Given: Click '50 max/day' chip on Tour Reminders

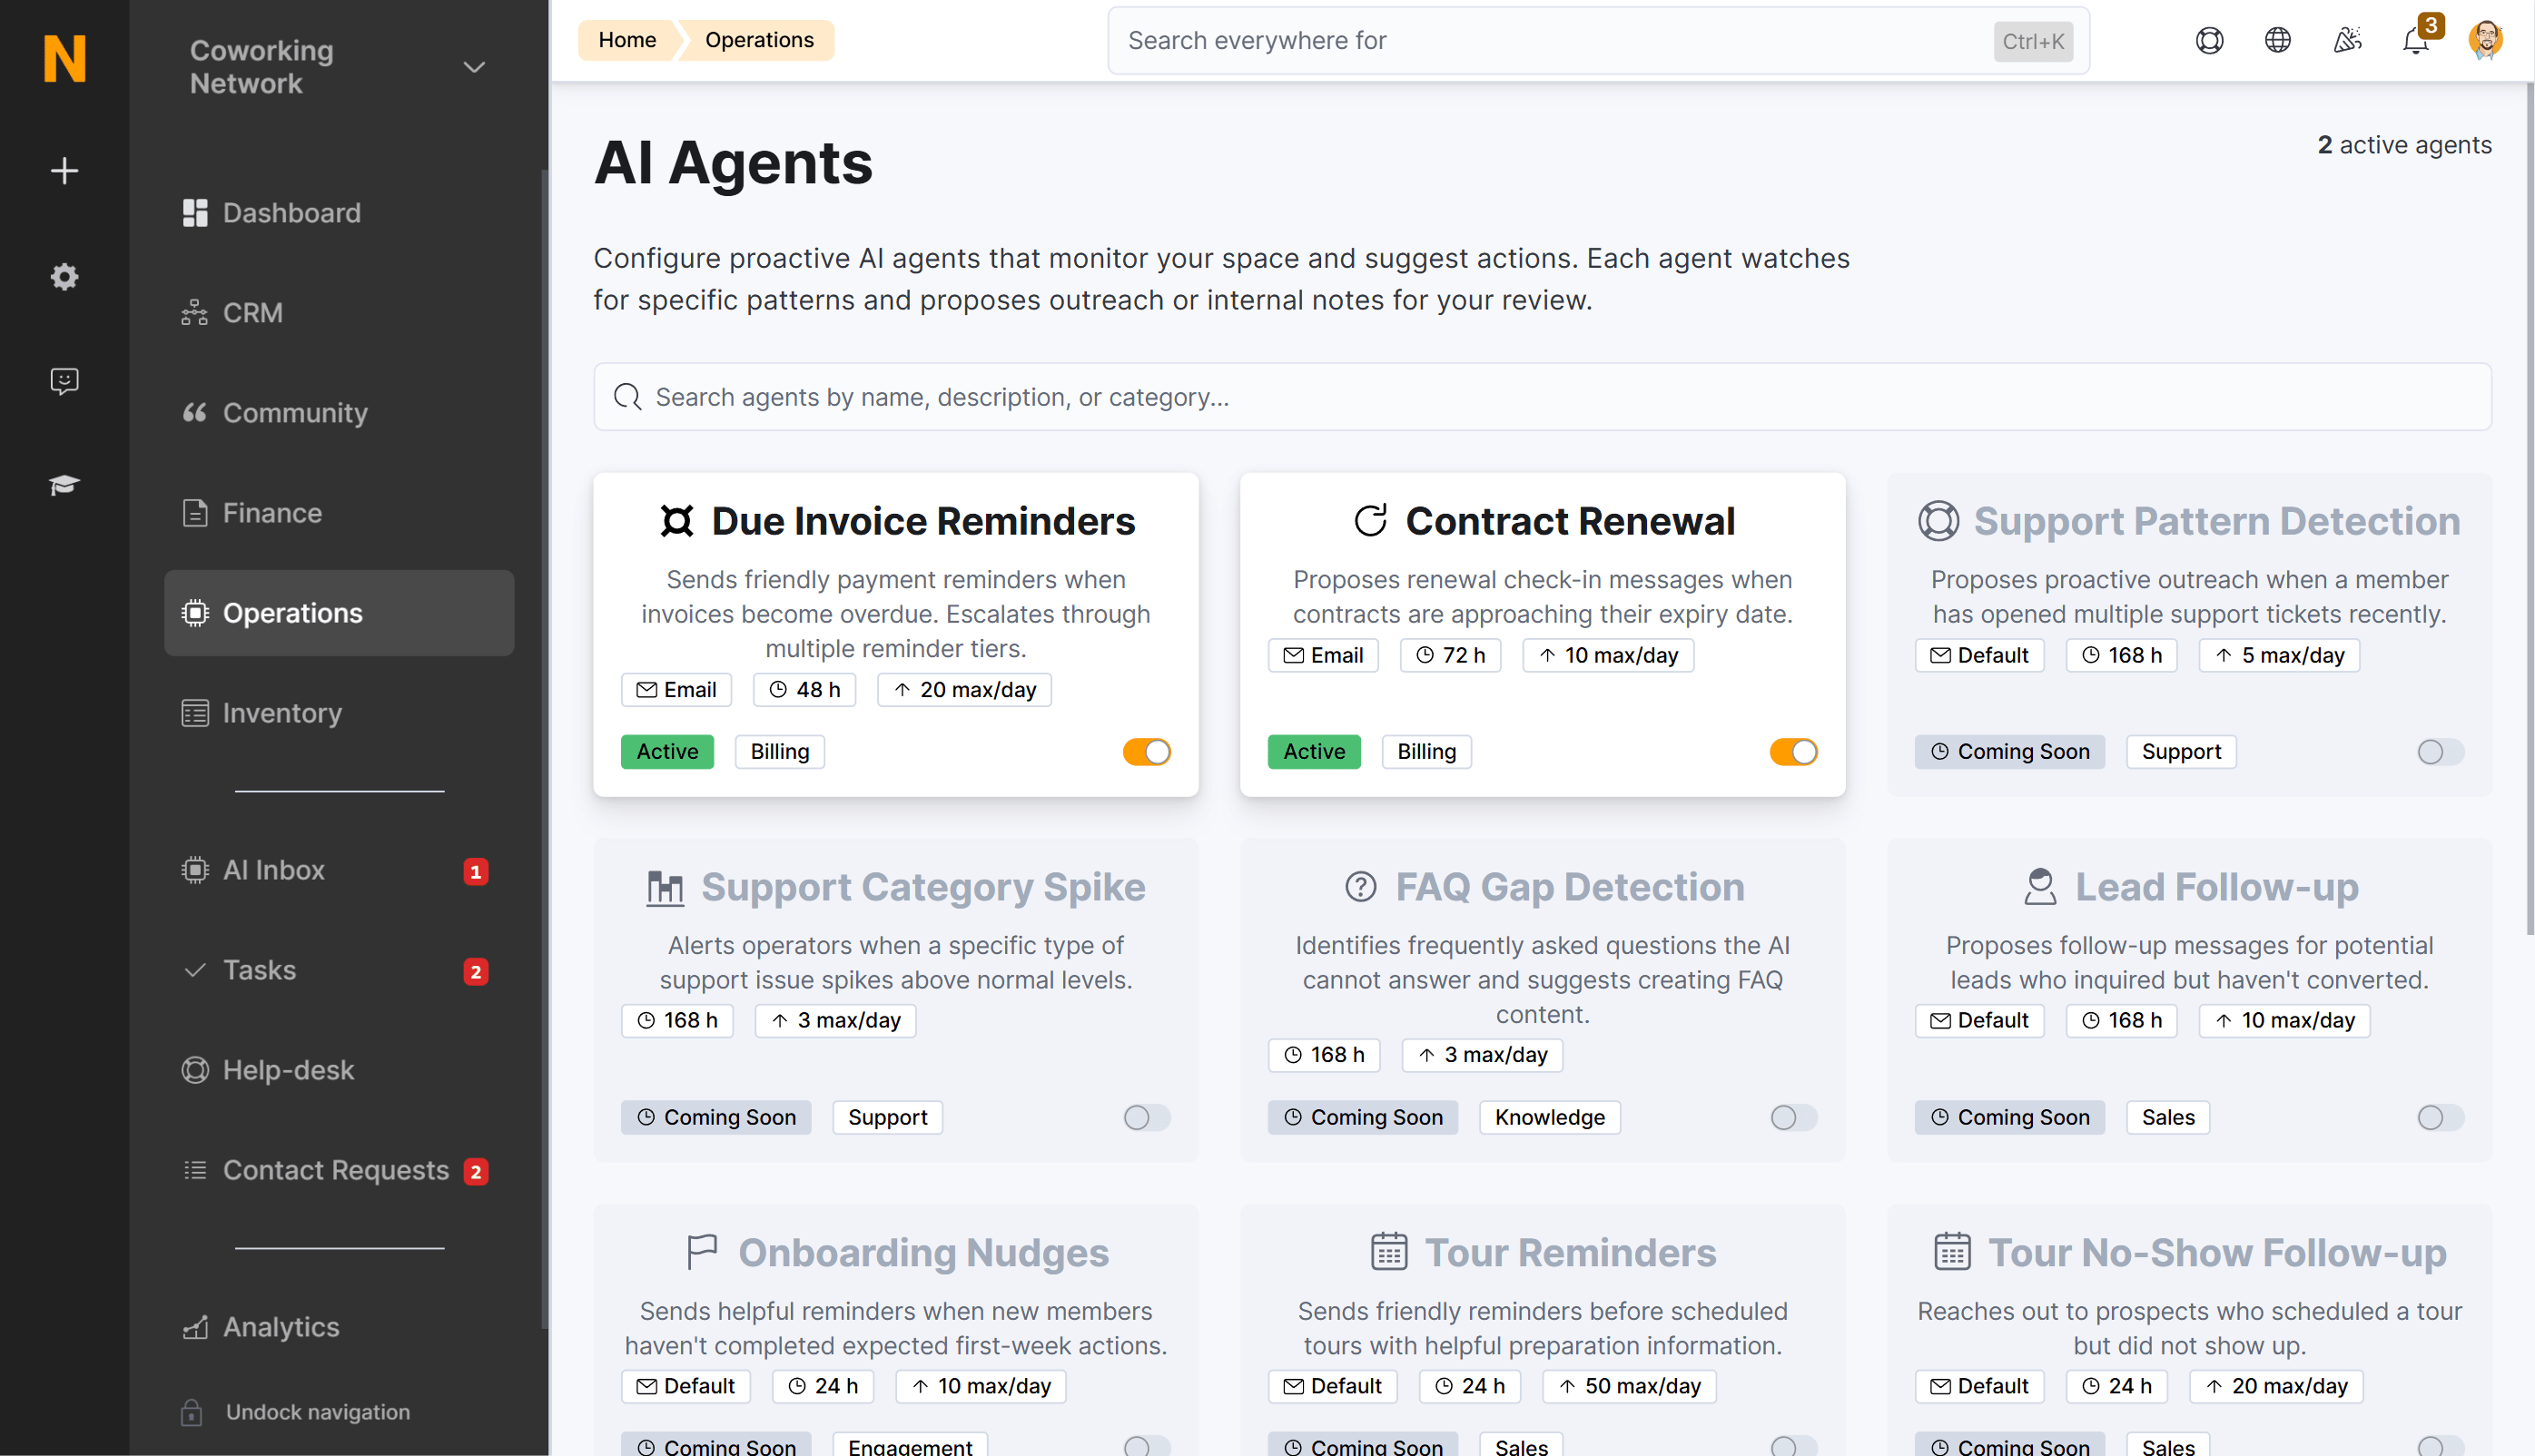Looking at the screenshot, I should [1629, 1386].
